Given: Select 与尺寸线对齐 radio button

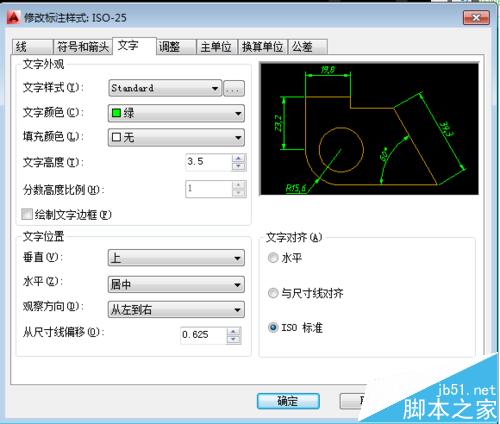Looking at the screenshot, I should pyautogui.click(x=273, y=293).
